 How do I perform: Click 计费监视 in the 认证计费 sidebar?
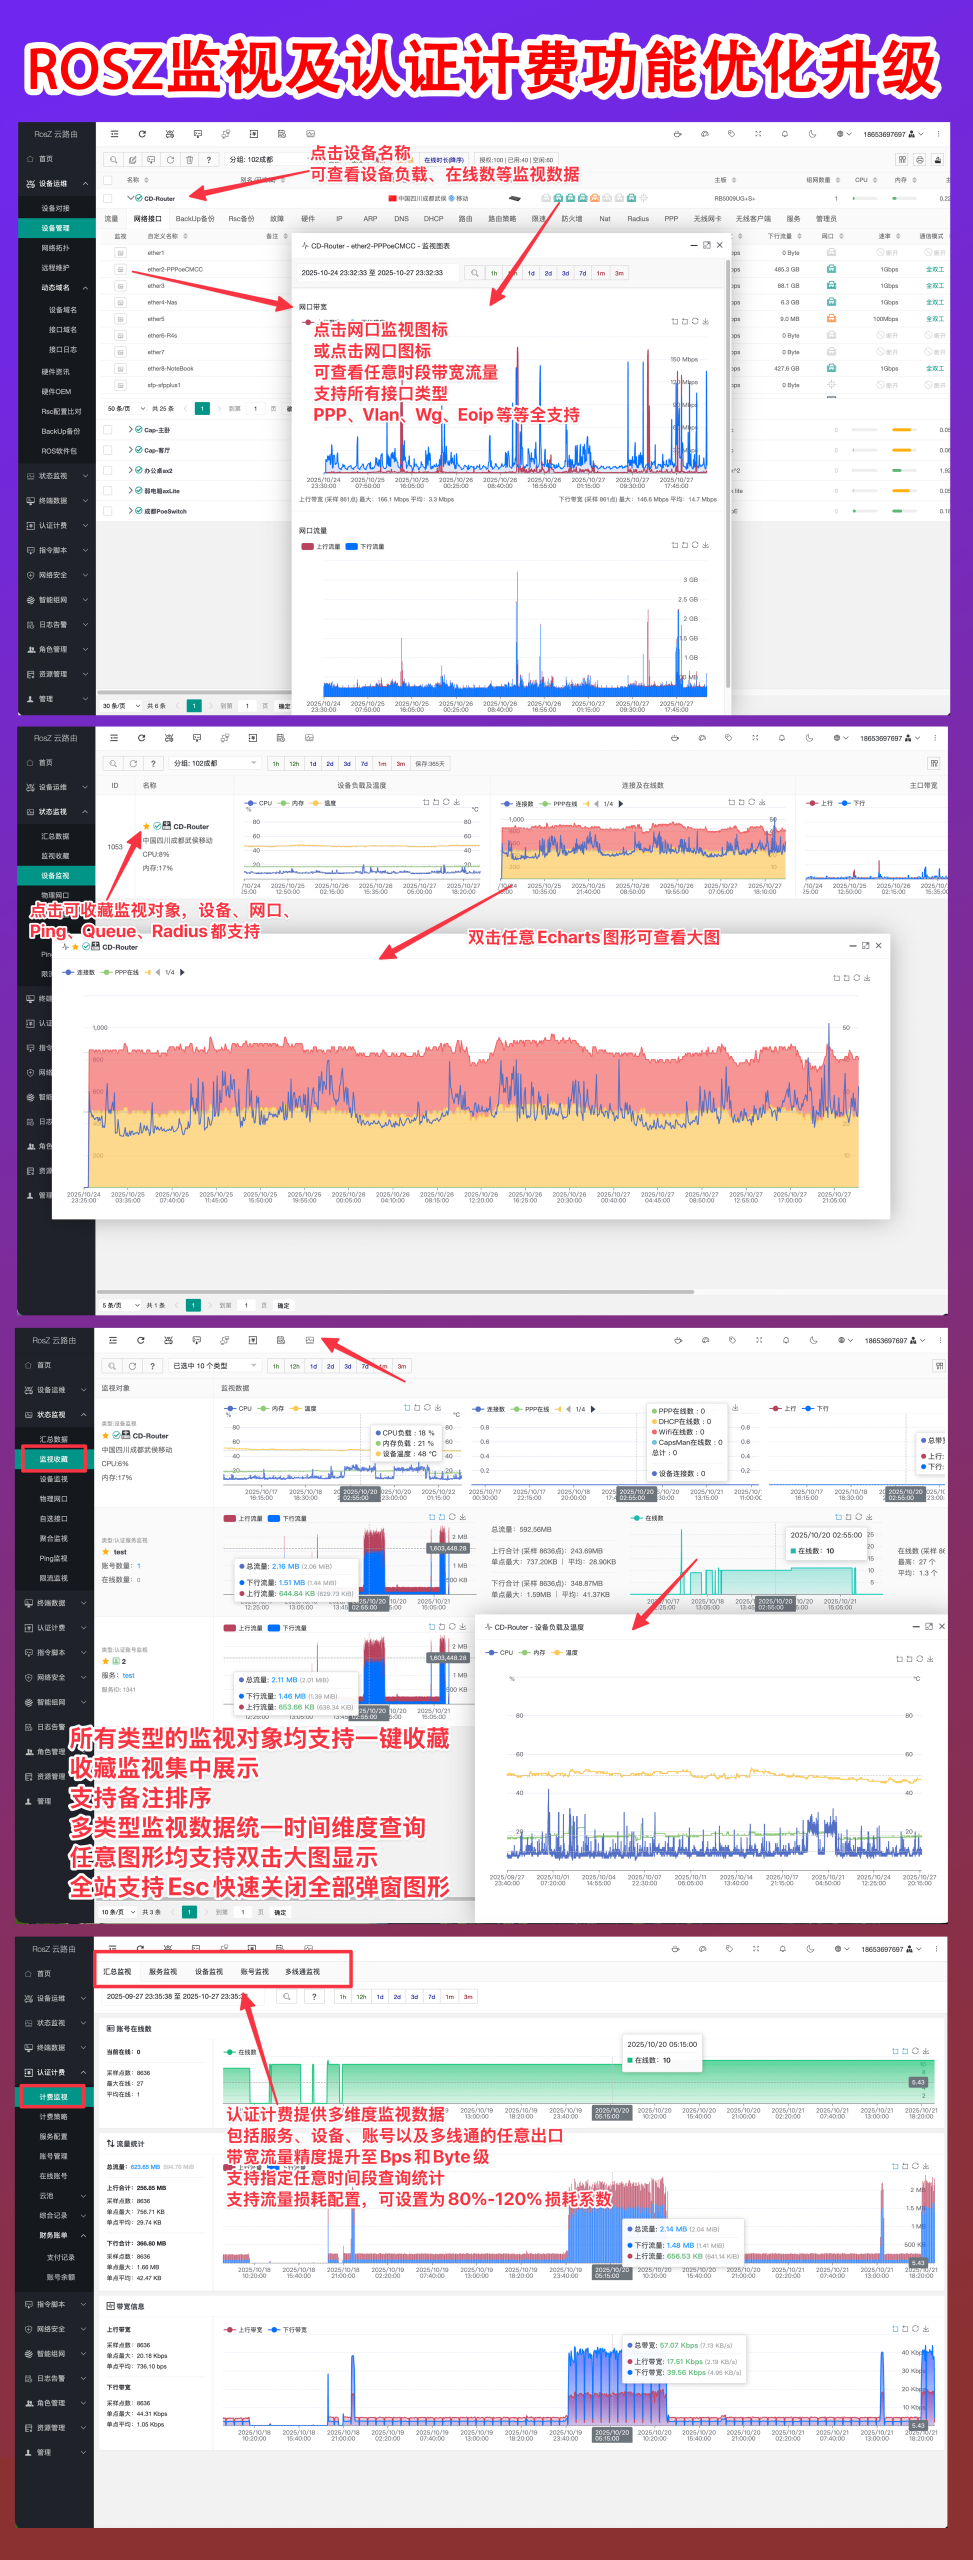point(54,2096)
